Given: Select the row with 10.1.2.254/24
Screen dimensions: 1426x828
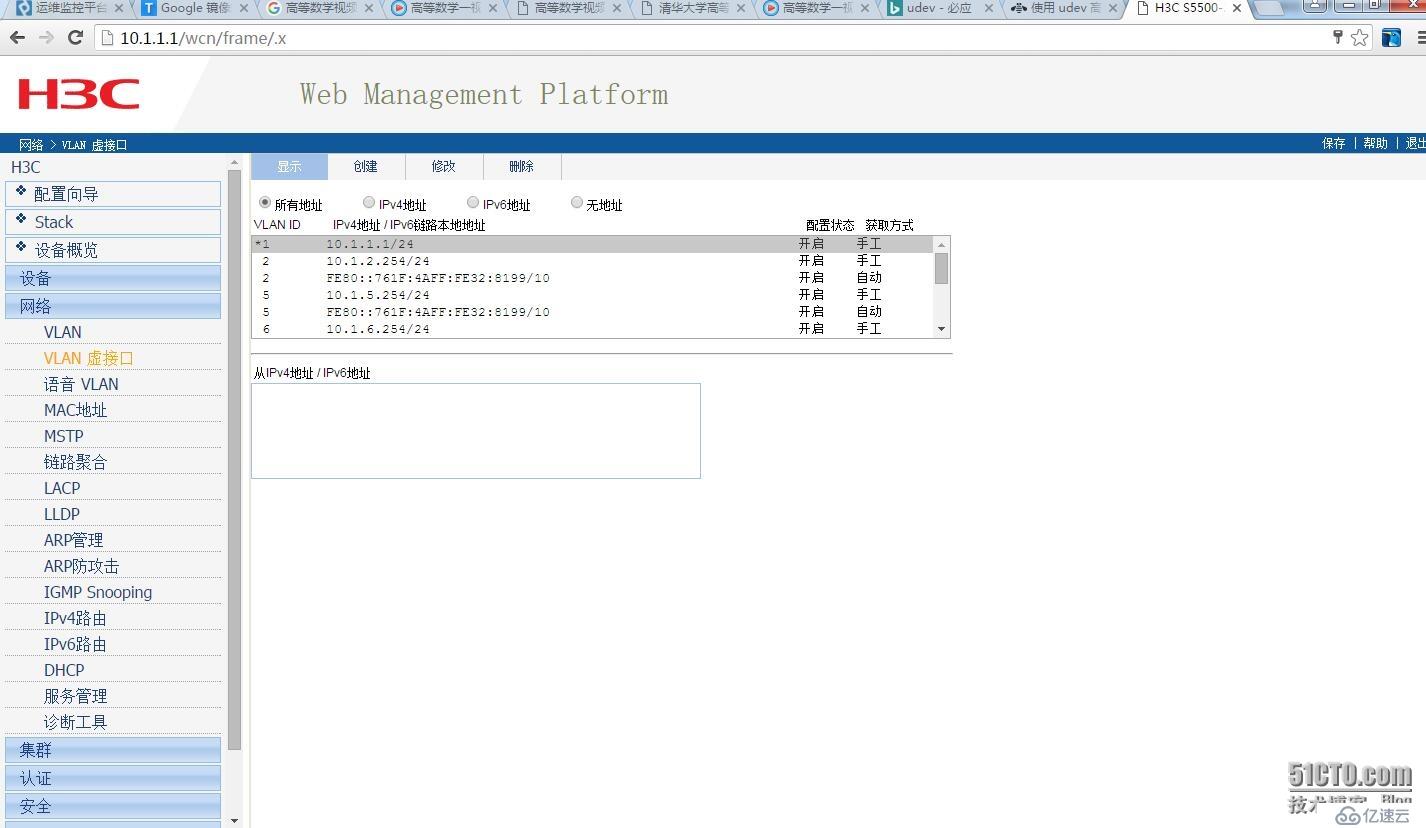Looking at the screenshot, I should coord(592,261).
